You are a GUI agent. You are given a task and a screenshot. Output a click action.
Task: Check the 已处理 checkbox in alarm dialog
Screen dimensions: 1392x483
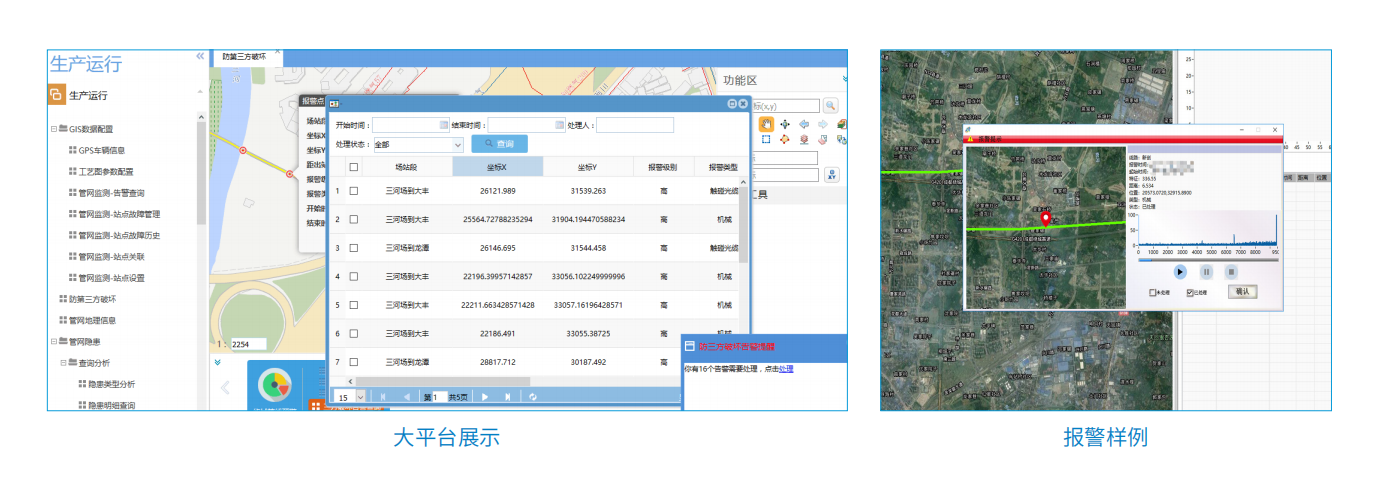coord(1189,293)
